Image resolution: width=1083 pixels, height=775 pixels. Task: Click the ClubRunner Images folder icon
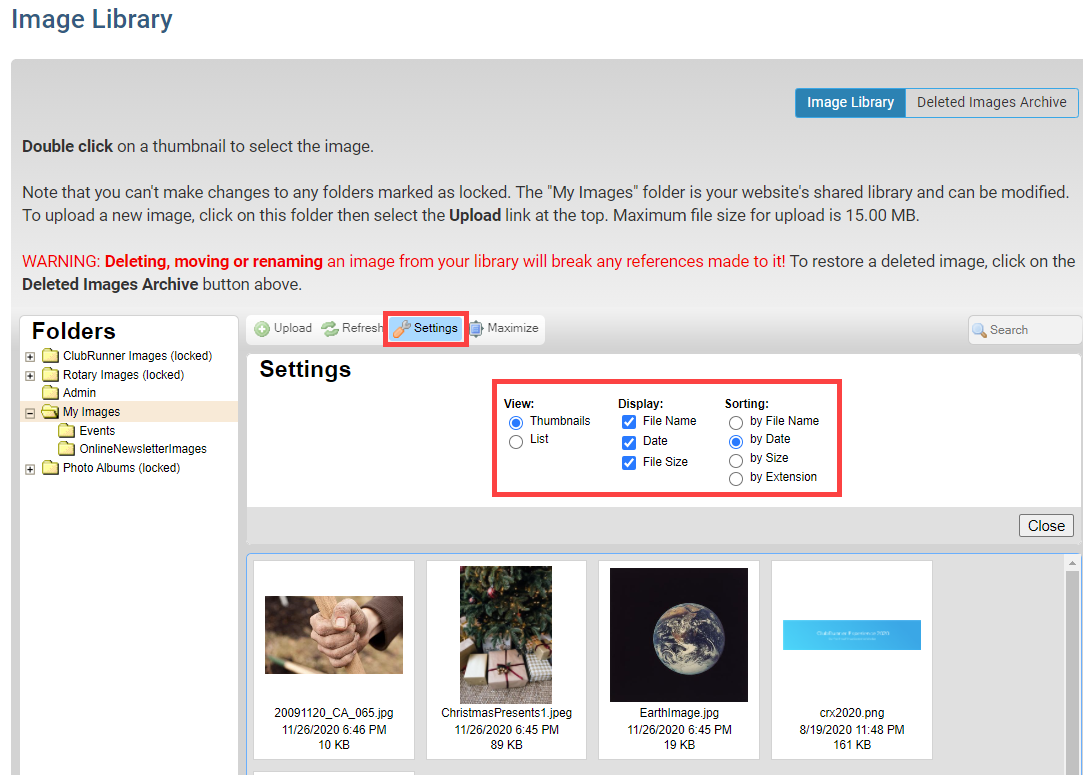tap(50, 356)
